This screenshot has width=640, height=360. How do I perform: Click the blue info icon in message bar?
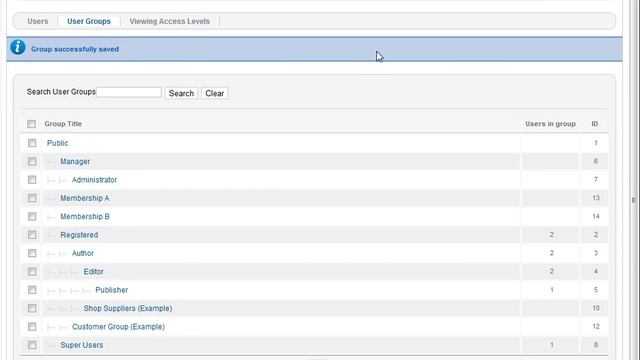(x=18, y=47)
